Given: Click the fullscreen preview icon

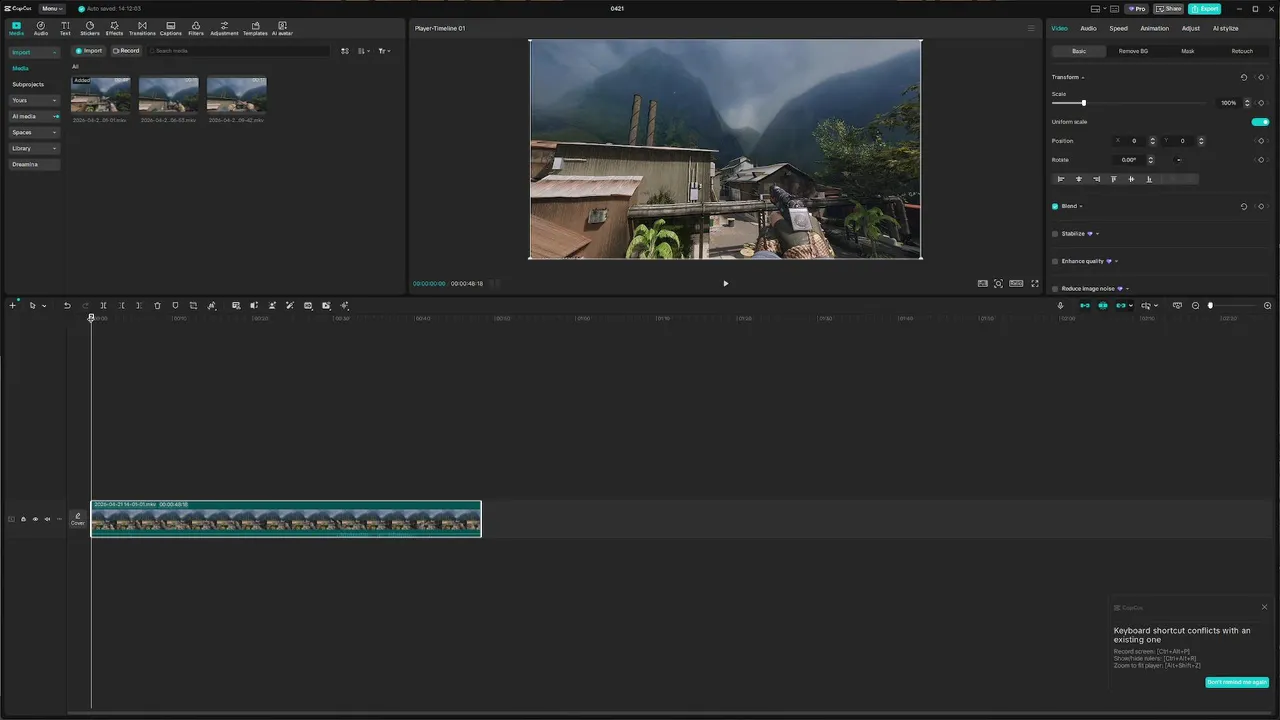Looking at the screenshot, I should click(x=1035, y=283).
